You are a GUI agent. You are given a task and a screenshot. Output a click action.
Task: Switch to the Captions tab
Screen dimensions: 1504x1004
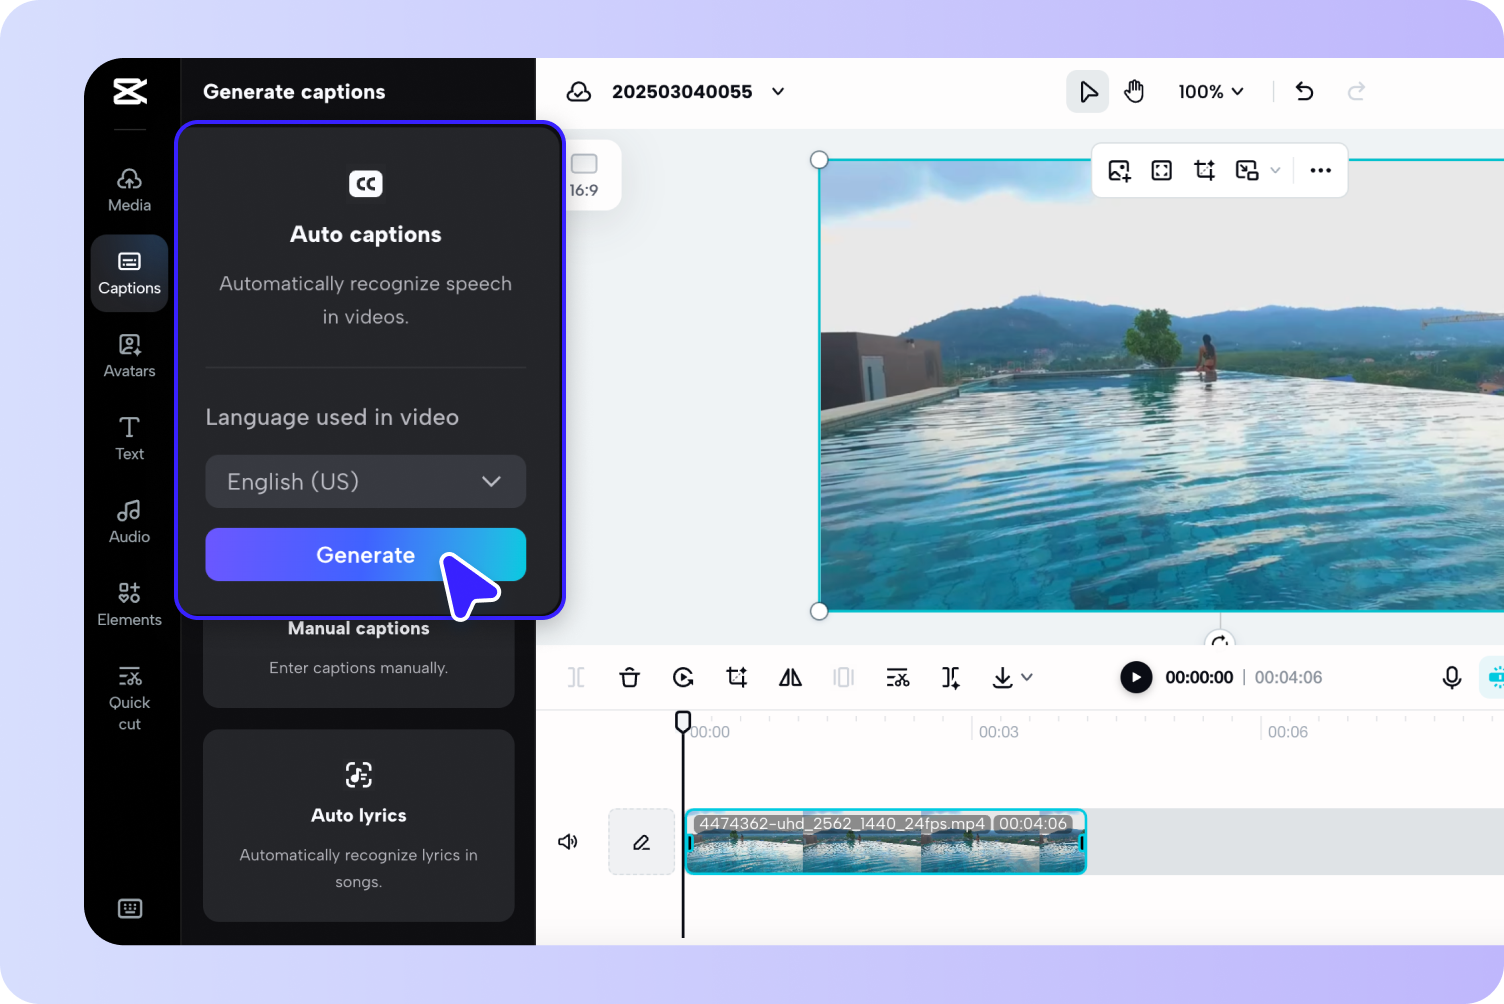coord(129,272)
